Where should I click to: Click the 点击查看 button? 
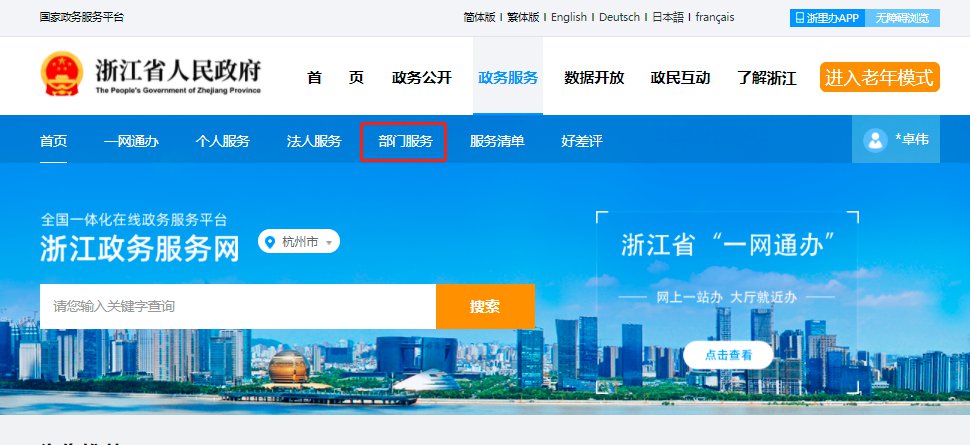[x=728, y=355]
